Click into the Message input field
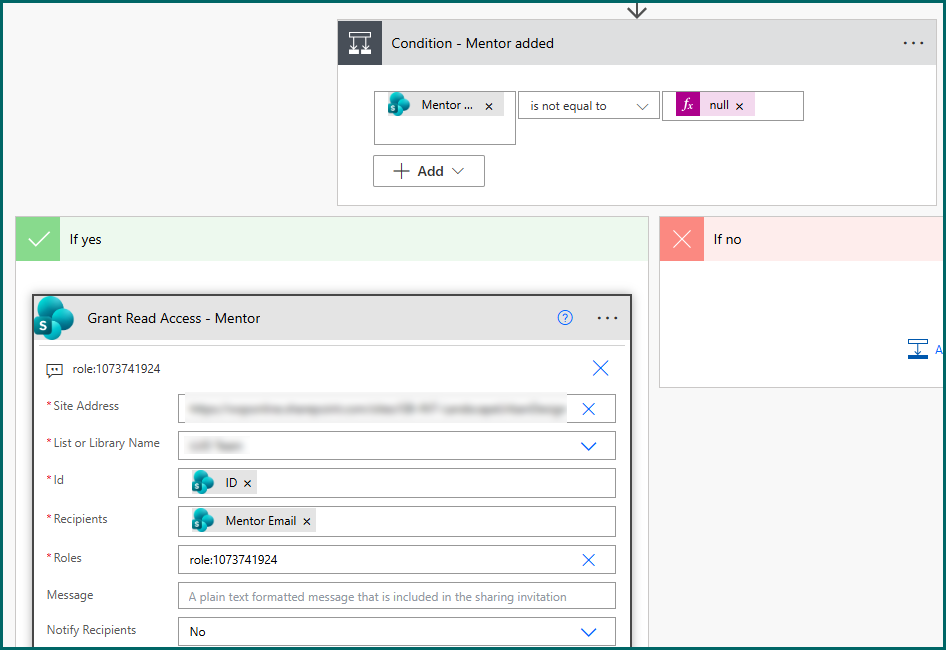Image resolution: width=946 pixels, height=650 pixels. pyautogui.click(x=396, y=596)
